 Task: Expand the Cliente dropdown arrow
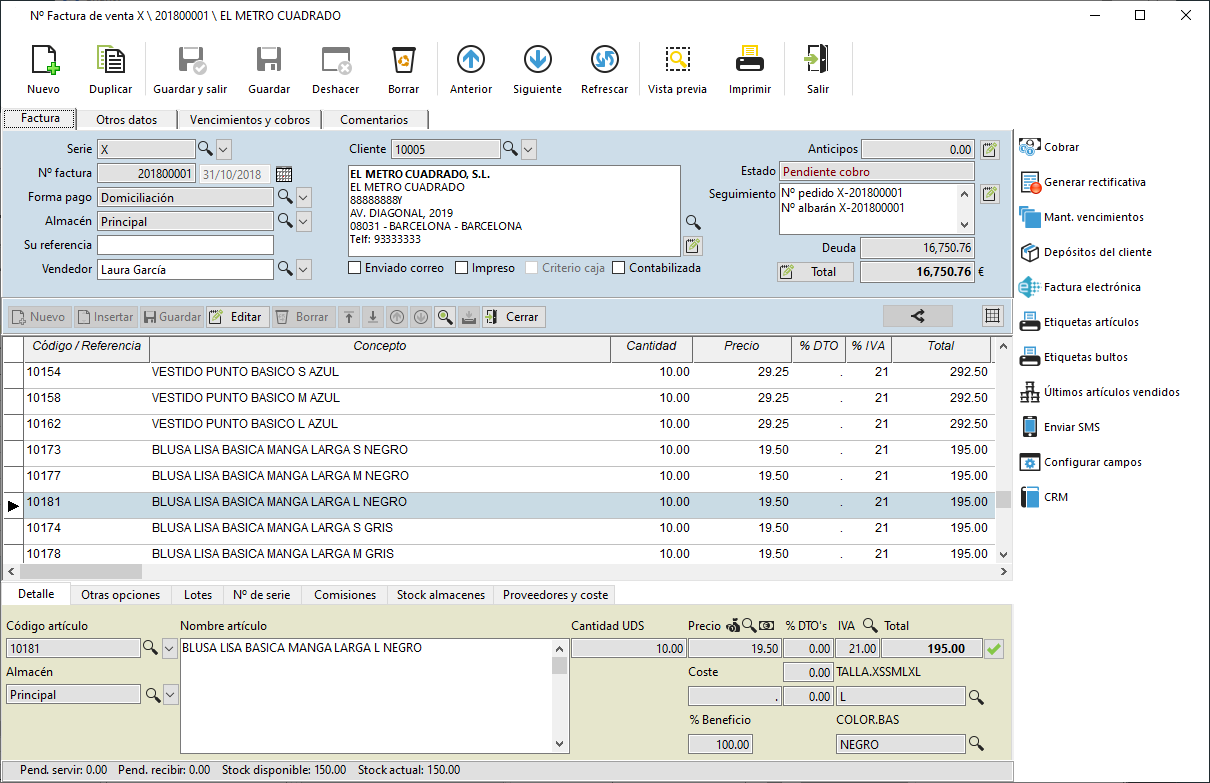pyautogui.click(x=529, y=150)
